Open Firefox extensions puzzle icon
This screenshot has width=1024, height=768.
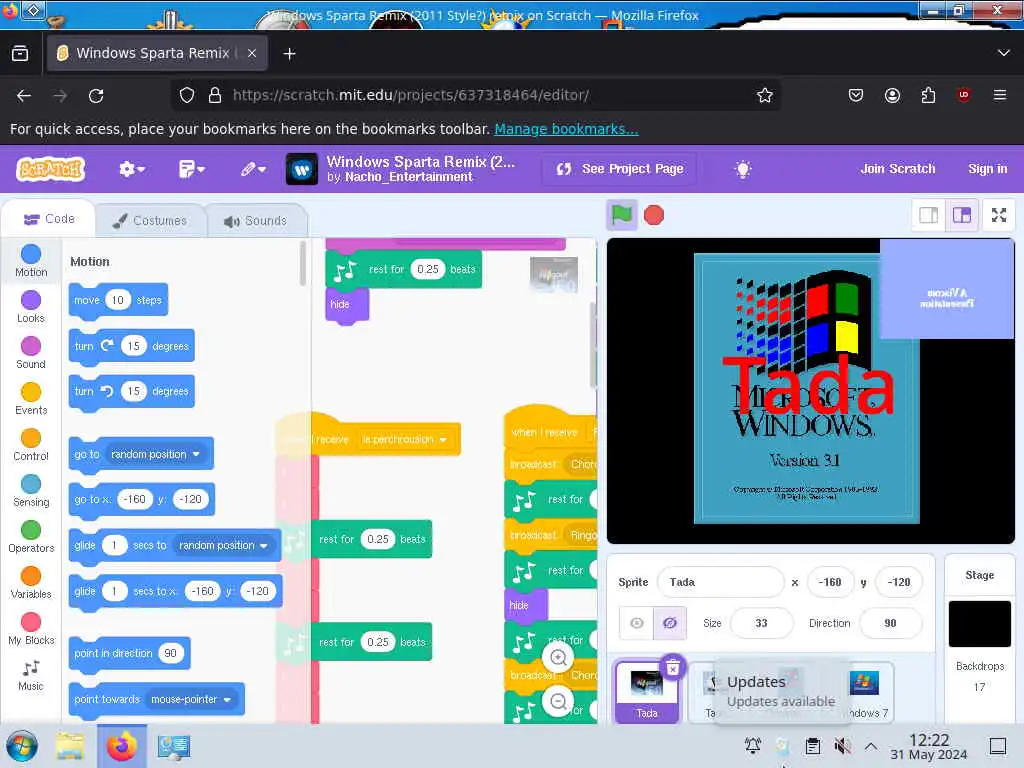click(x=928, y=95)
